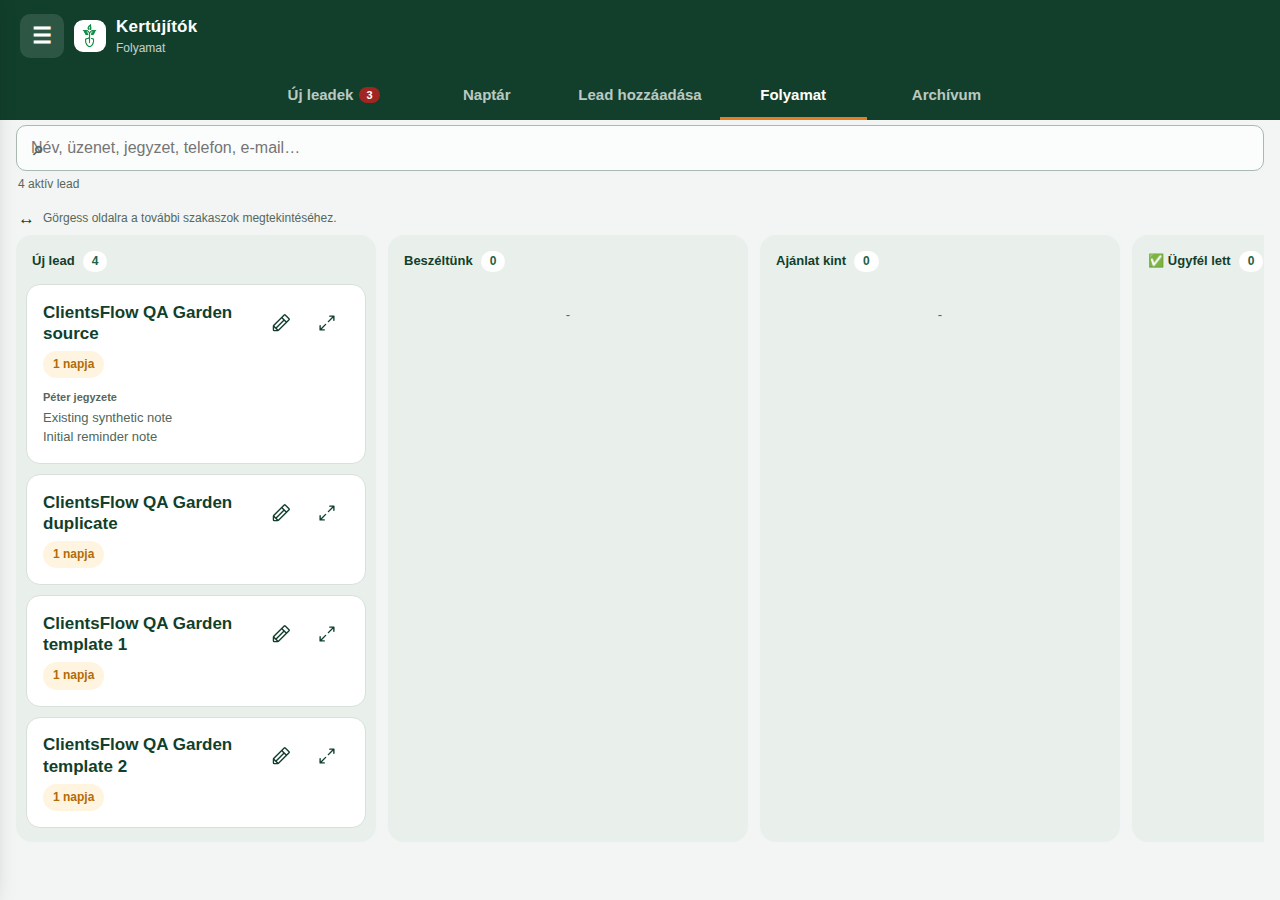Click the Beszéltünk column header
1280x900 pixels.
tap(438, 261)
